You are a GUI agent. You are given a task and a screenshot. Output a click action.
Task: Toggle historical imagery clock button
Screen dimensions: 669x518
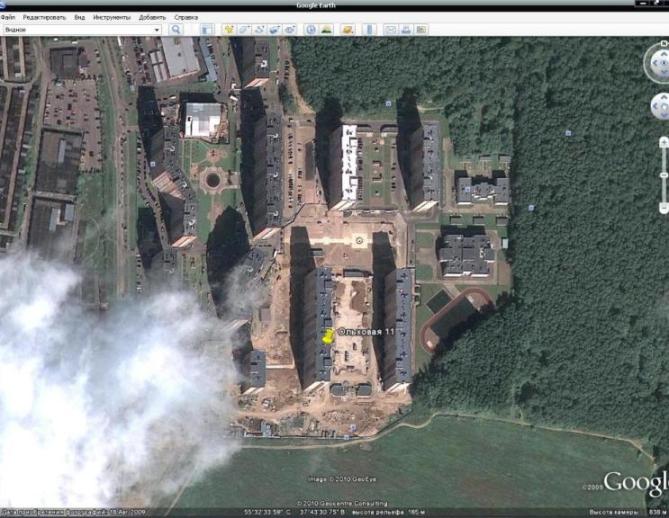pyautogui.click(x=312, y=30)
